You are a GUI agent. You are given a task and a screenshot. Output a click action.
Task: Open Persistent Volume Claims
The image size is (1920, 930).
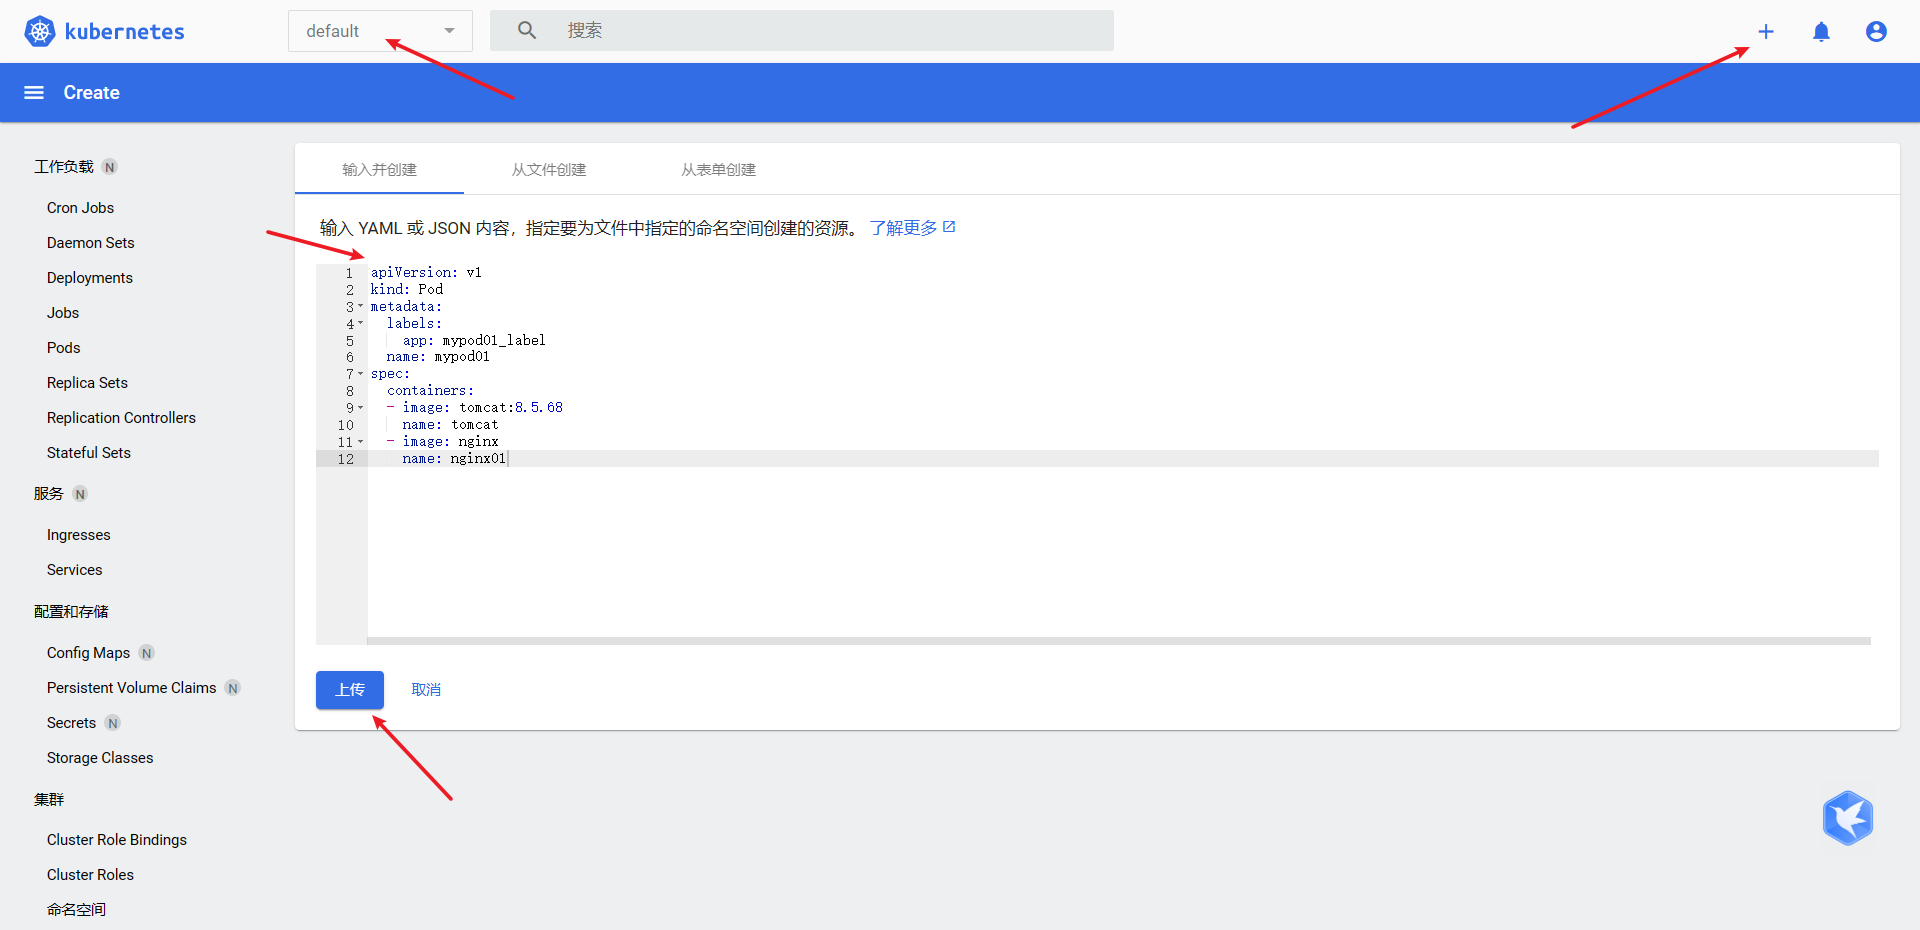[131, 688]
